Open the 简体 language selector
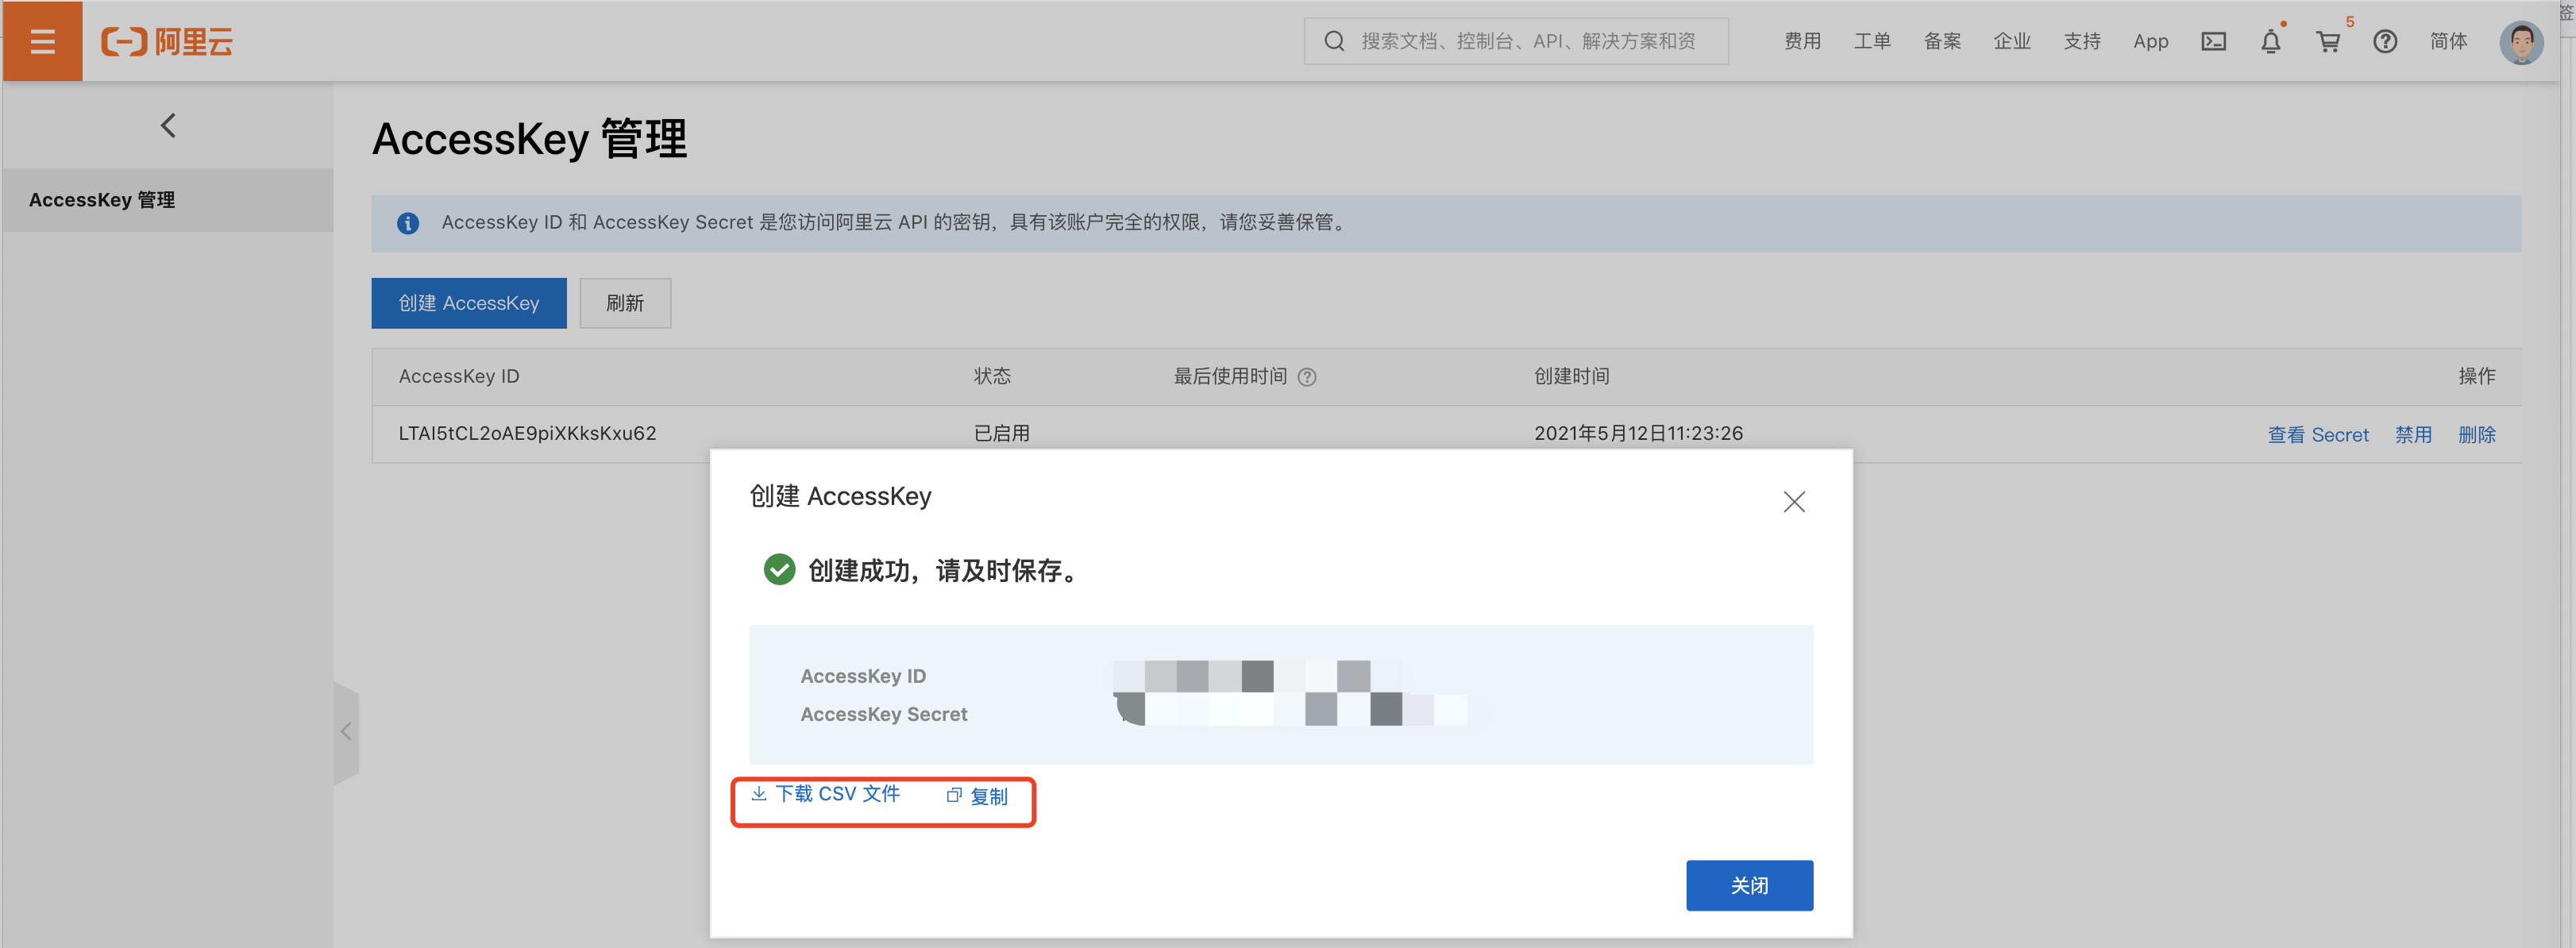 coord(2447,41)
